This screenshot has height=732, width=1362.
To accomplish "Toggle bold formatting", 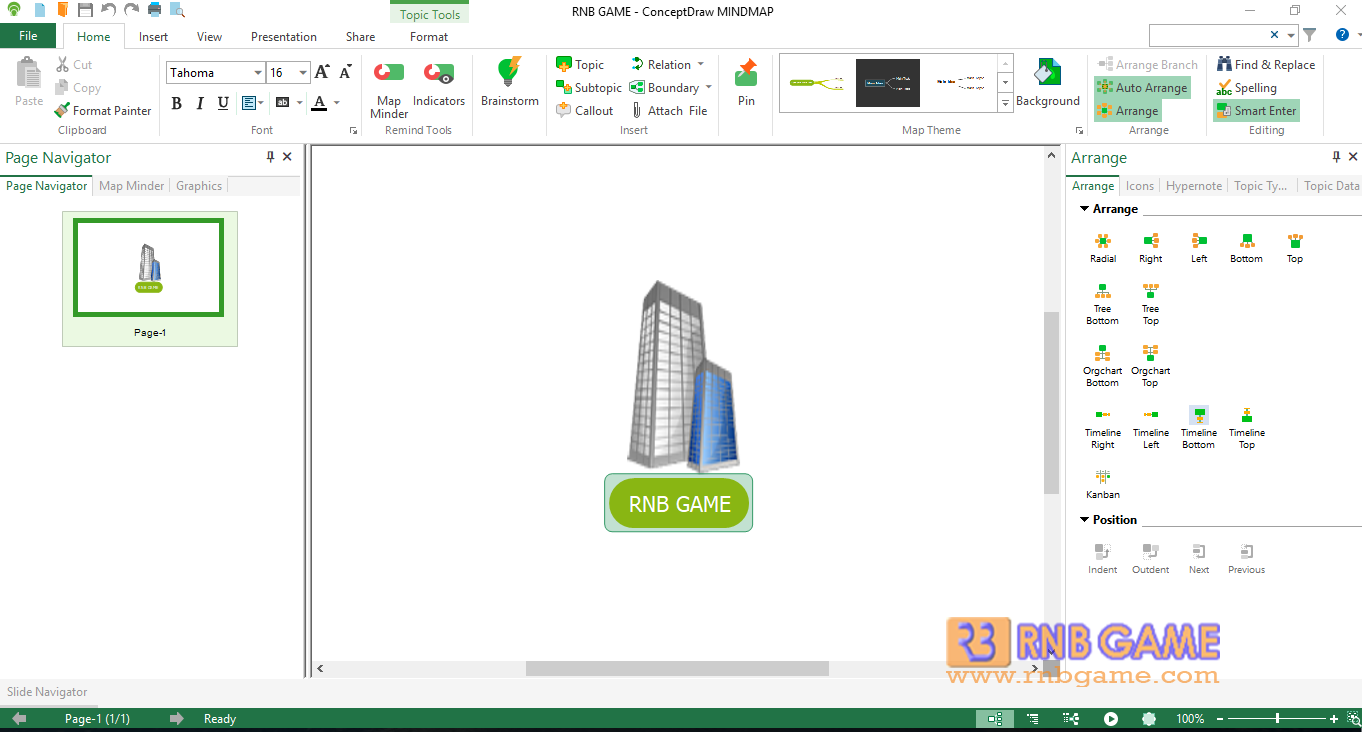I will click(177, 103).
